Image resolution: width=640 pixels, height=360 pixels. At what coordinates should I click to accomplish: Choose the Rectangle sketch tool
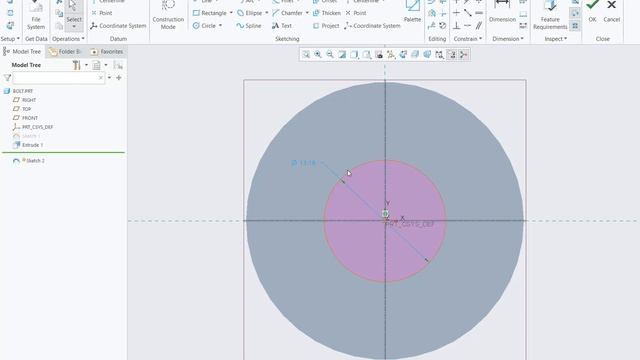point(210,13)
